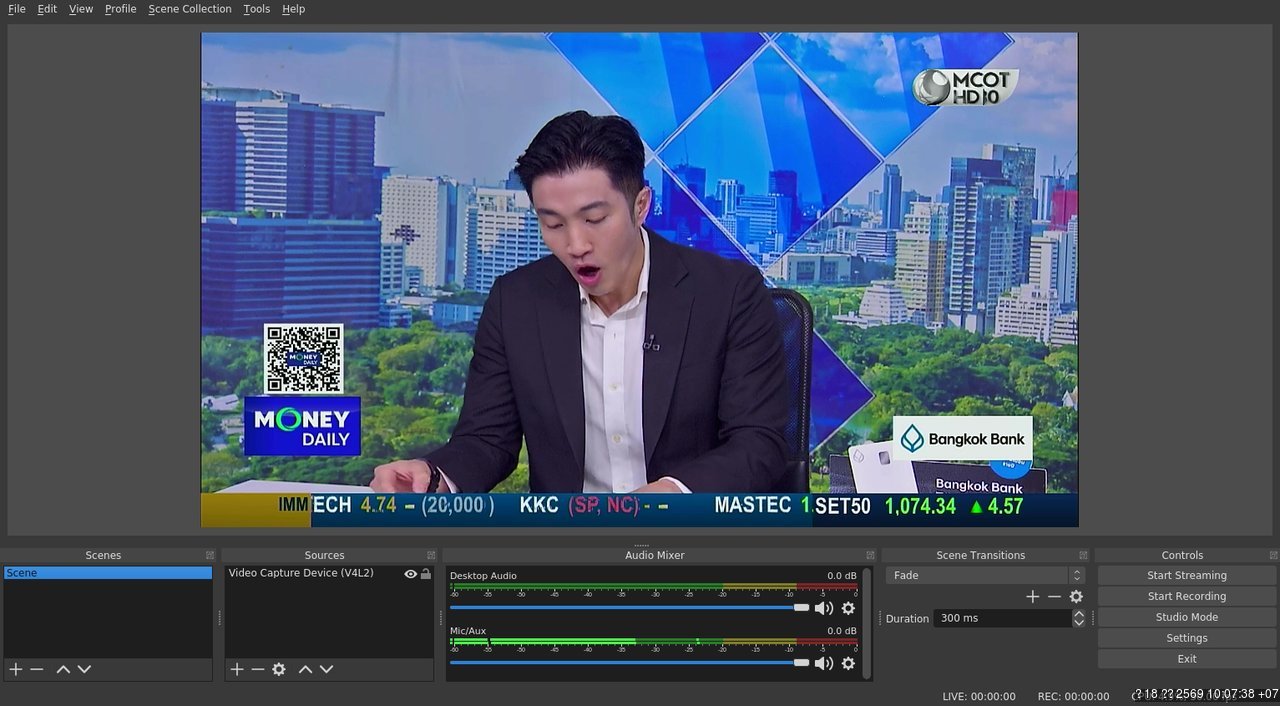Open the Scene Collection menu
Viewport: 1280px width, 706px height.
coord(190,9)
